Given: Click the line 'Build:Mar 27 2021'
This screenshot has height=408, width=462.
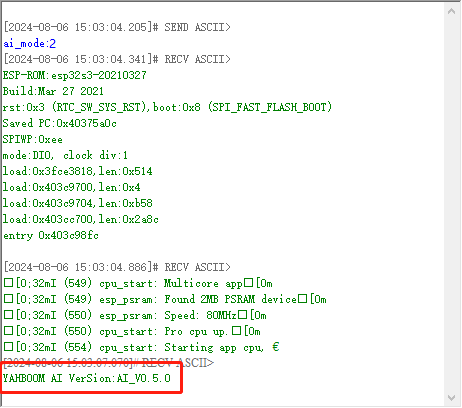Looking at the screenshot, I should point(53,91).
